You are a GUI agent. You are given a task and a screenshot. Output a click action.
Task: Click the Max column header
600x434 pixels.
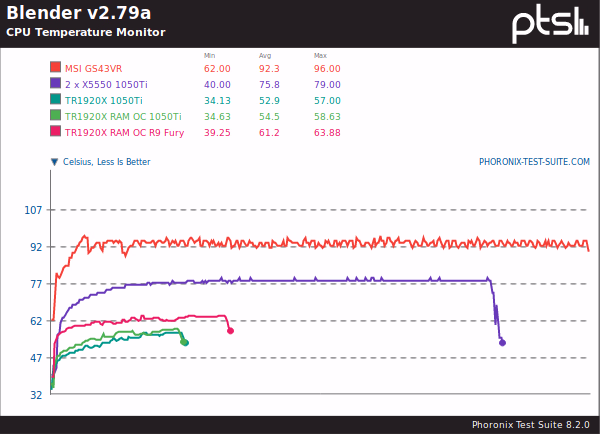click(x=320, y=55)
